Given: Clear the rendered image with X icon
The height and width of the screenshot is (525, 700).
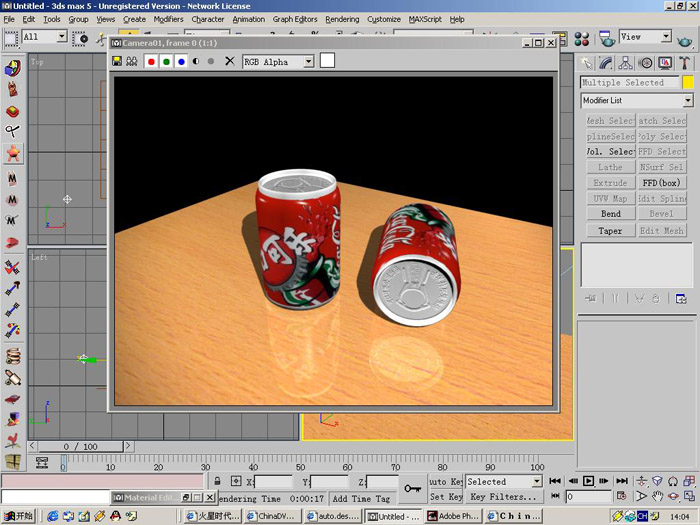Looking at the screenshot, I should [229, 61].
